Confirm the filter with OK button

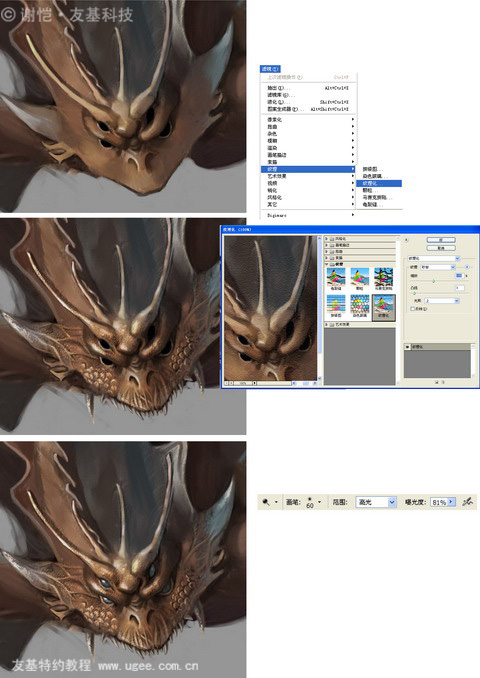(441, 240)
